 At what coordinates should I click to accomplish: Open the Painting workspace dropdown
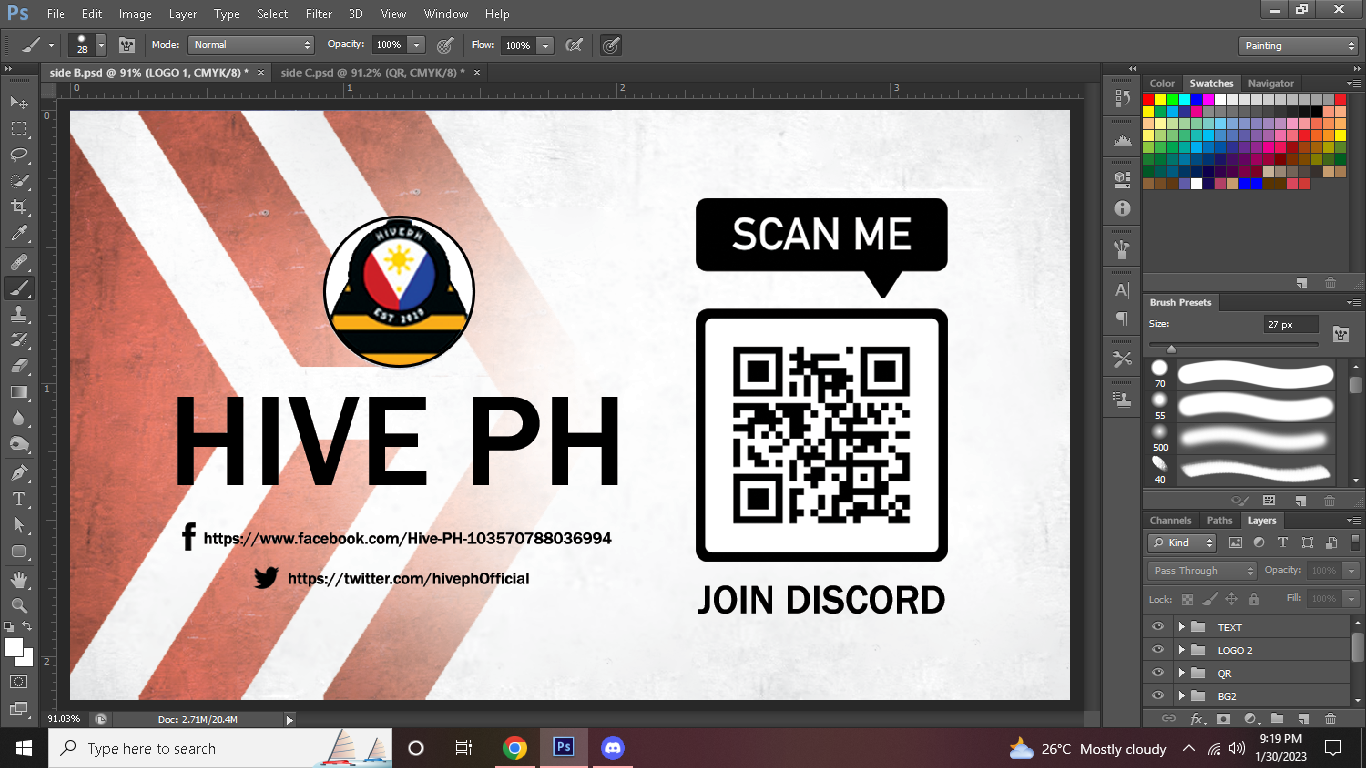tap(1297, 46)
